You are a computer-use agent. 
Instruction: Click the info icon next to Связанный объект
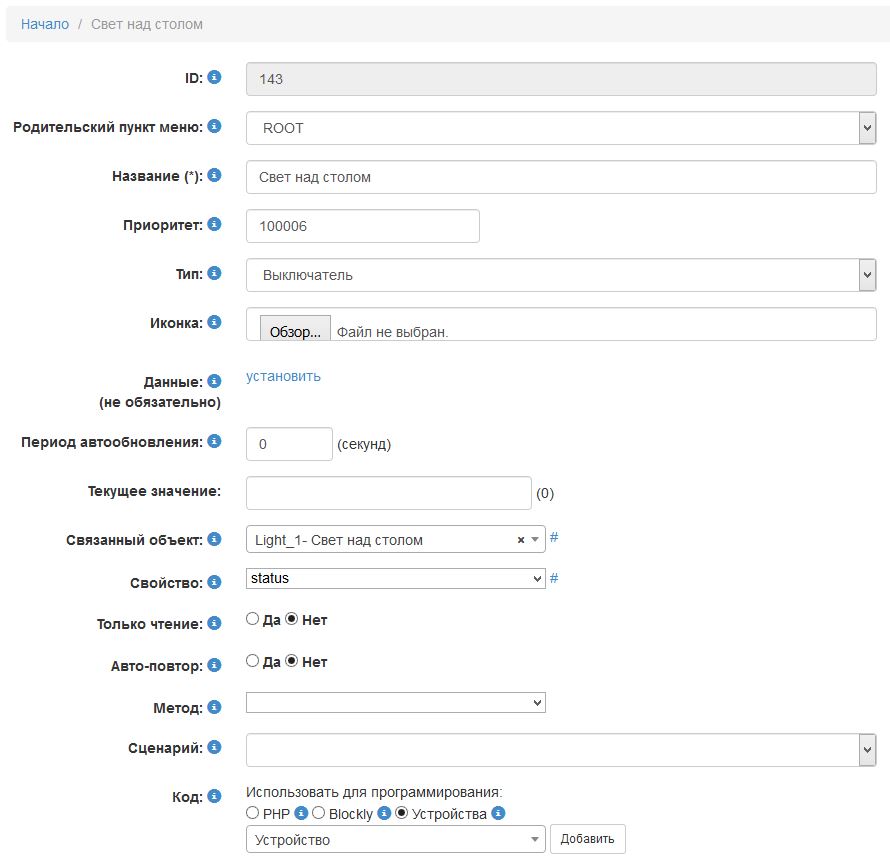(x=215, y=540)
